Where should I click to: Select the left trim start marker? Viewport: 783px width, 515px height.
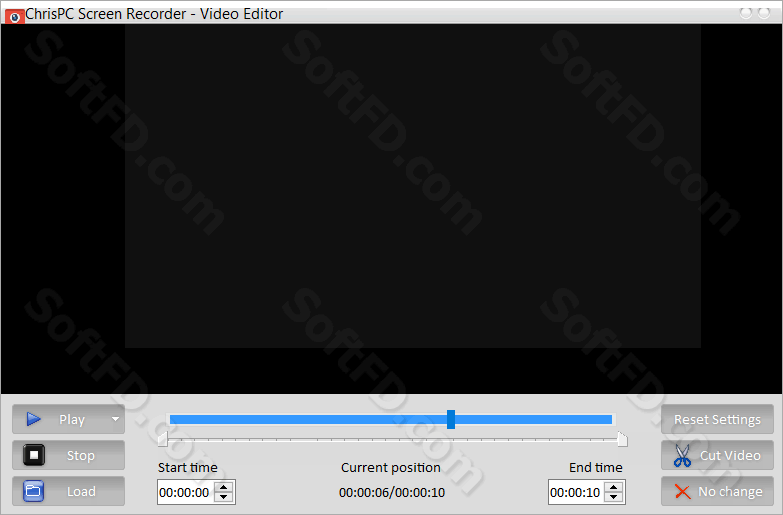[162, 439]
